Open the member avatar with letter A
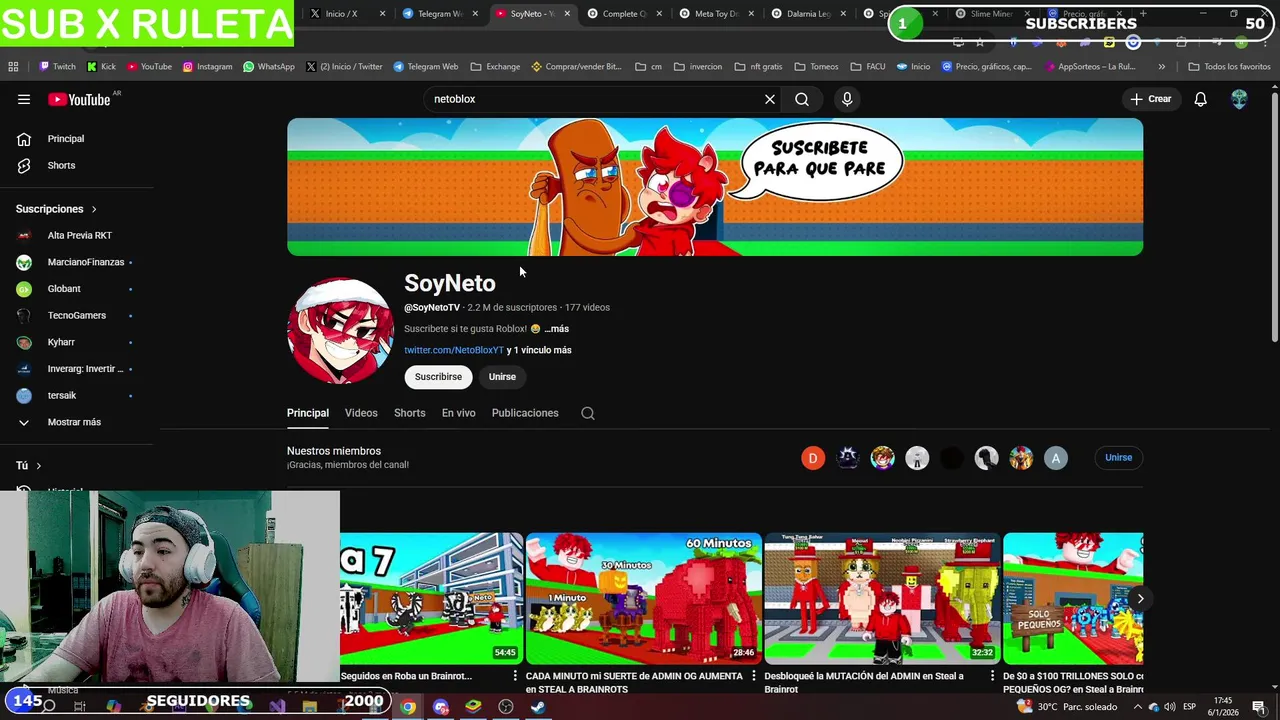Image resolution: width=1280 pixels, height=720 pixels. pyautogui.click(x=1055, y=458)
